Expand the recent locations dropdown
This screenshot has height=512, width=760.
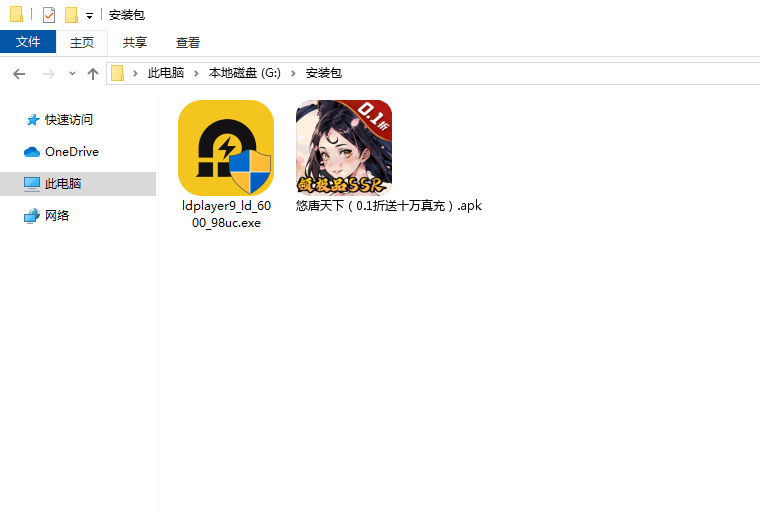click(x=72, y=74)
